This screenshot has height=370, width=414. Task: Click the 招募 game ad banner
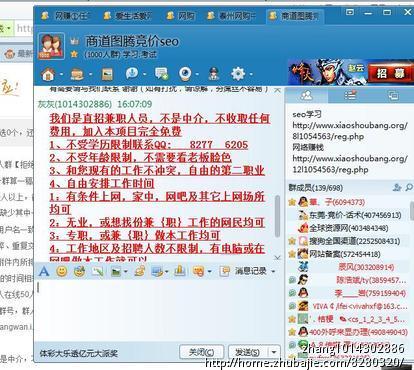pos(351,72)
